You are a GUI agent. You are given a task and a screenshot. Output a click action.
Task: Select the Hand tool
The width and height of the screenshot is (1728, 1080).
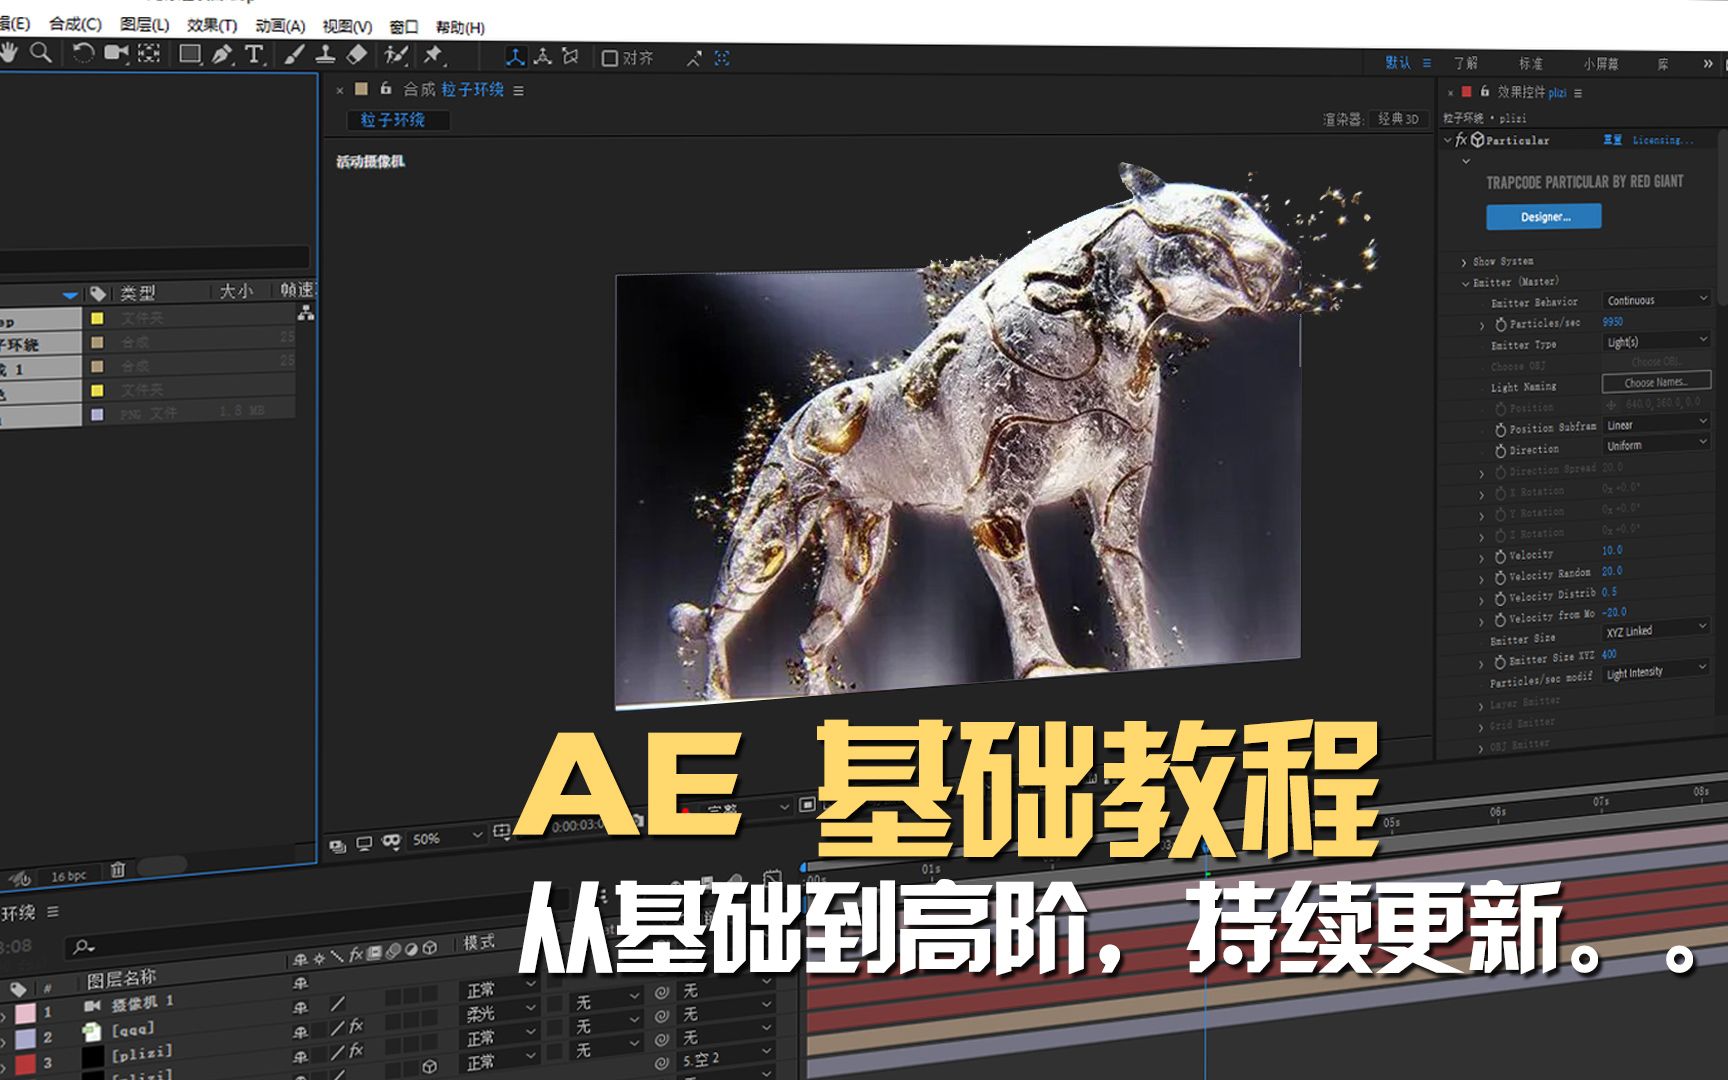[x=9, y=52]
